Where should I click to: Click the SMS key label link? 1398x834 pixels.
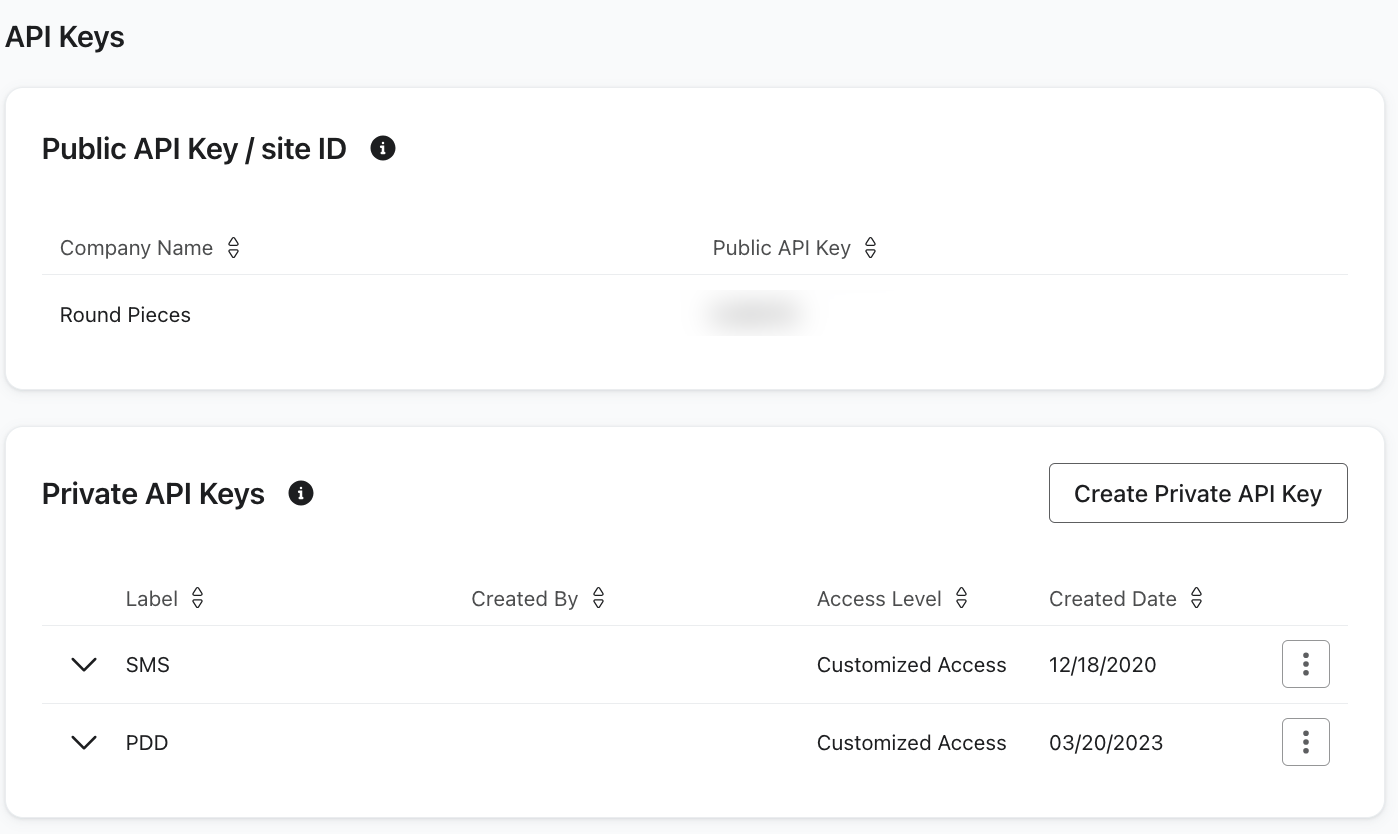click(148, 664)
